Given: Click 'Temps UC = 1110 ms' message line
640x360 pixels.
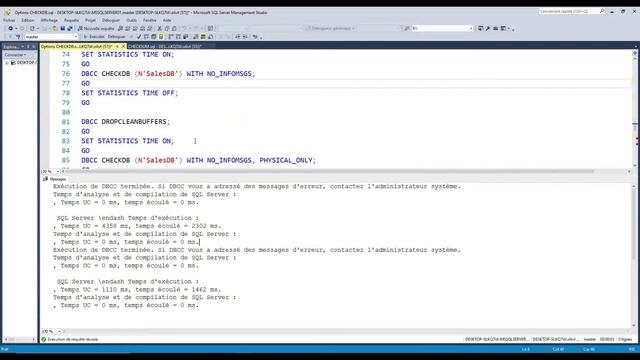Looking at the screenshot, I should 137,289.
